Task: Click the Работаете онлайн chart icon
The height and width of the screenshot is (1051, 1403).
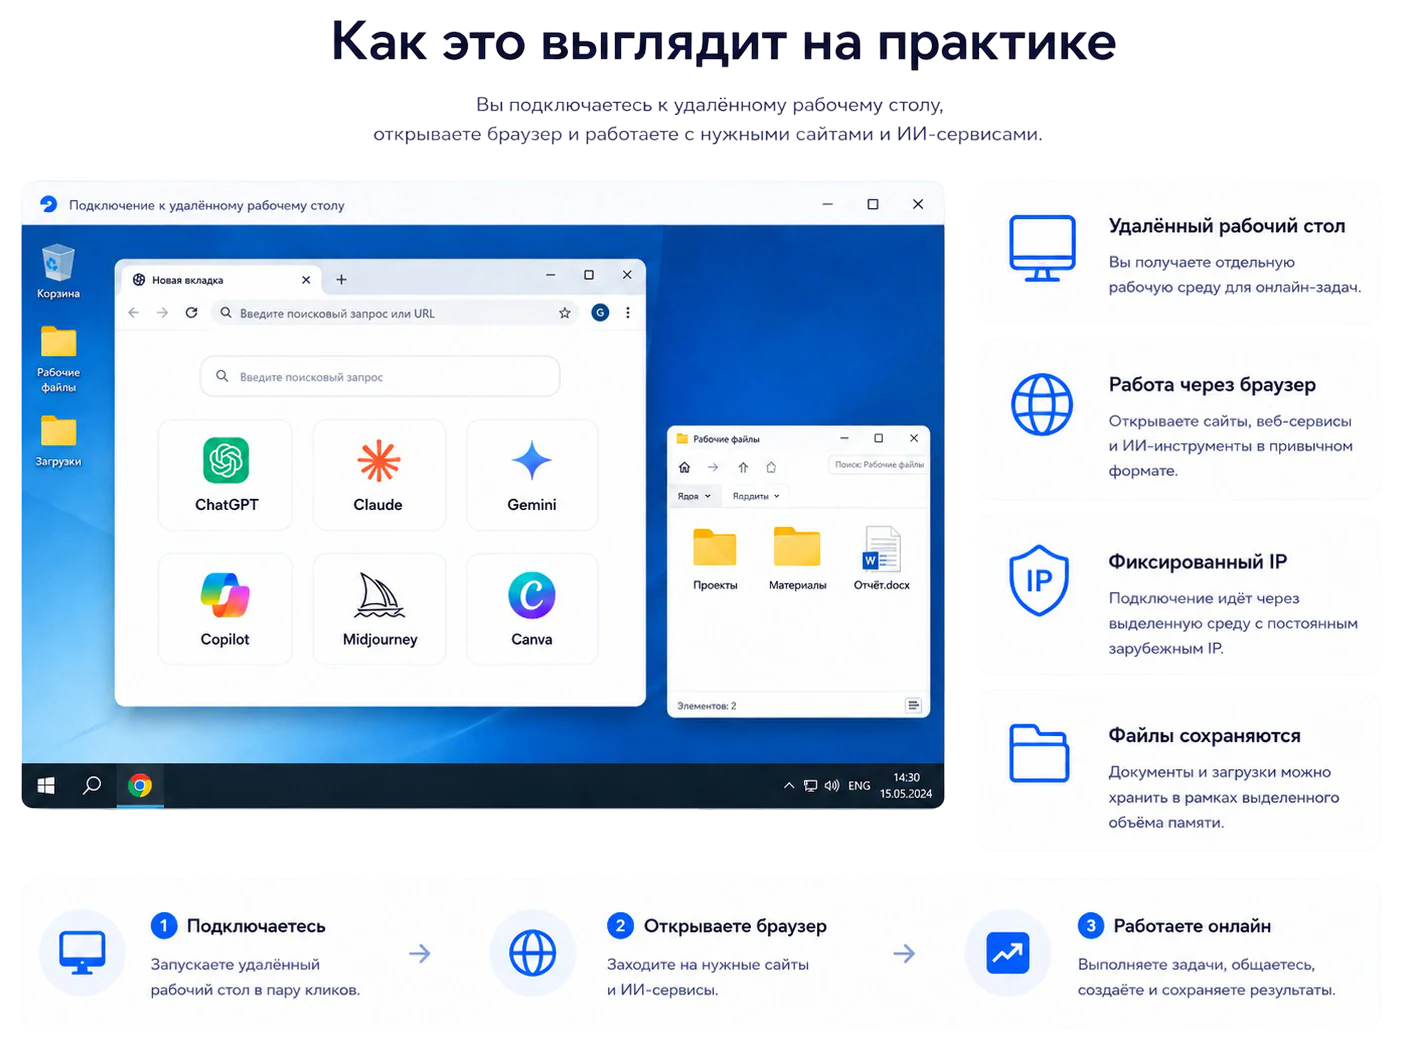Action: click(1007, 953)
